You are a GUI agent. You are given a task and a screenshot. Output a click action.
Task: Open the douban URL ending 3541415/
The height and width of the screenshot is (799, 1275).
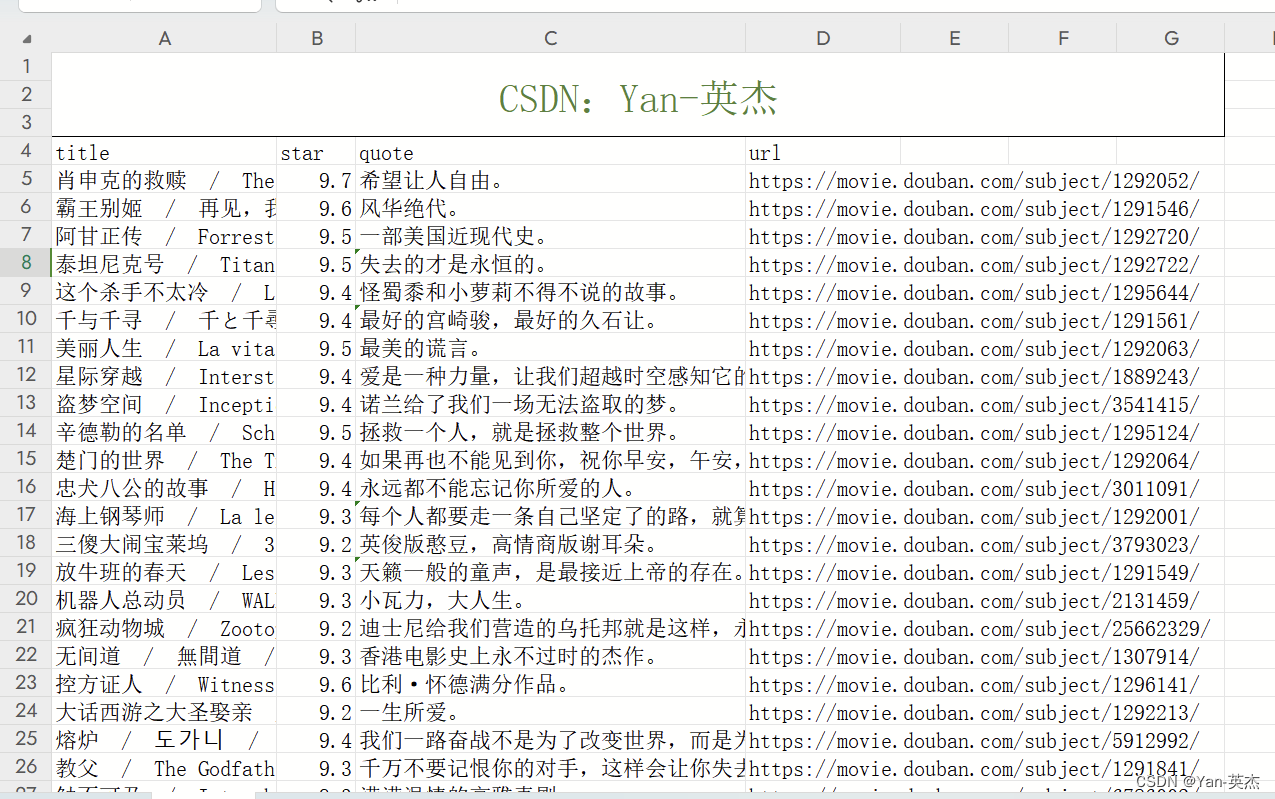tap(974, 405)
